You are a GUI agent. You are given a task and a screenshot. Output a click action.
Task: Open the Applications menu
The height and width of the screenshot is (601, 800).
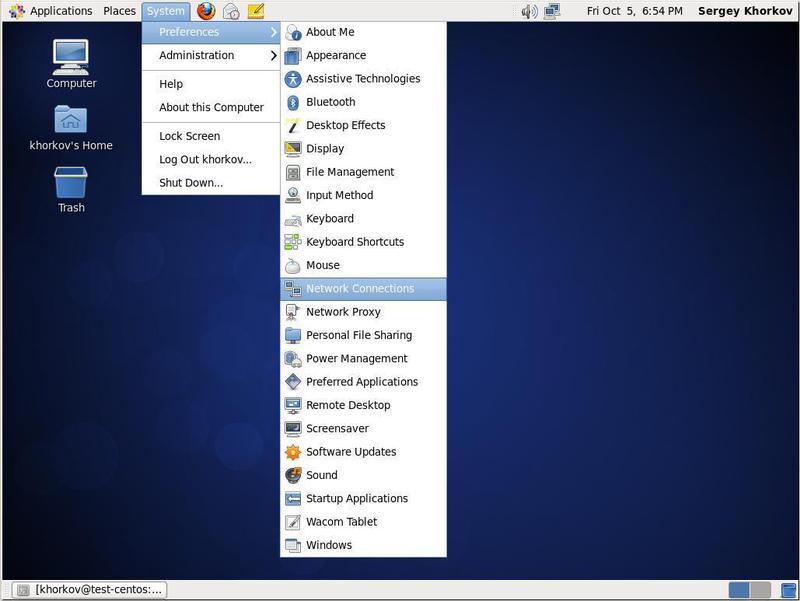pyautogui.click(x=60, y=11)
